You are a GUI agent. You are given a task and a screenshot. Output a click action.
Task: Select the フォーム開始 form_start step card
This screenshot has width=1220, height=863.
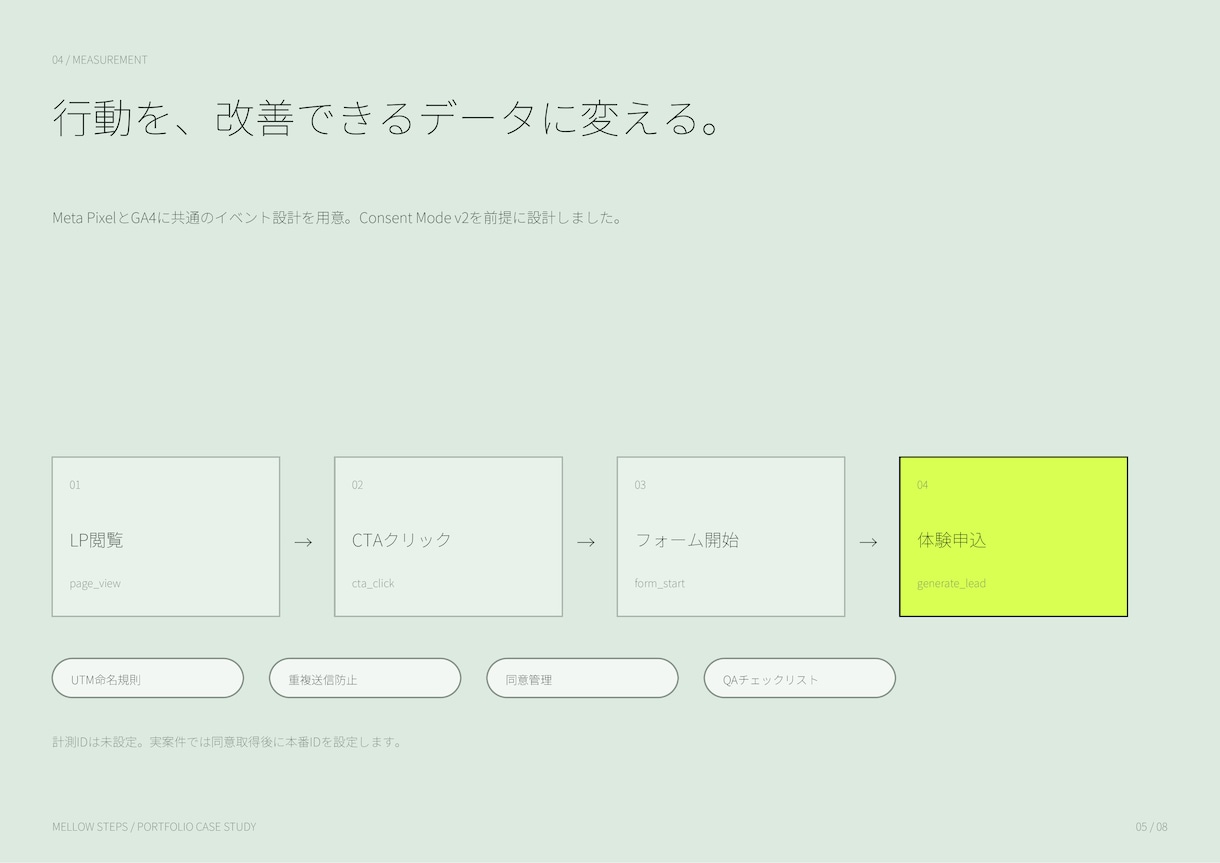pos(731,537)
